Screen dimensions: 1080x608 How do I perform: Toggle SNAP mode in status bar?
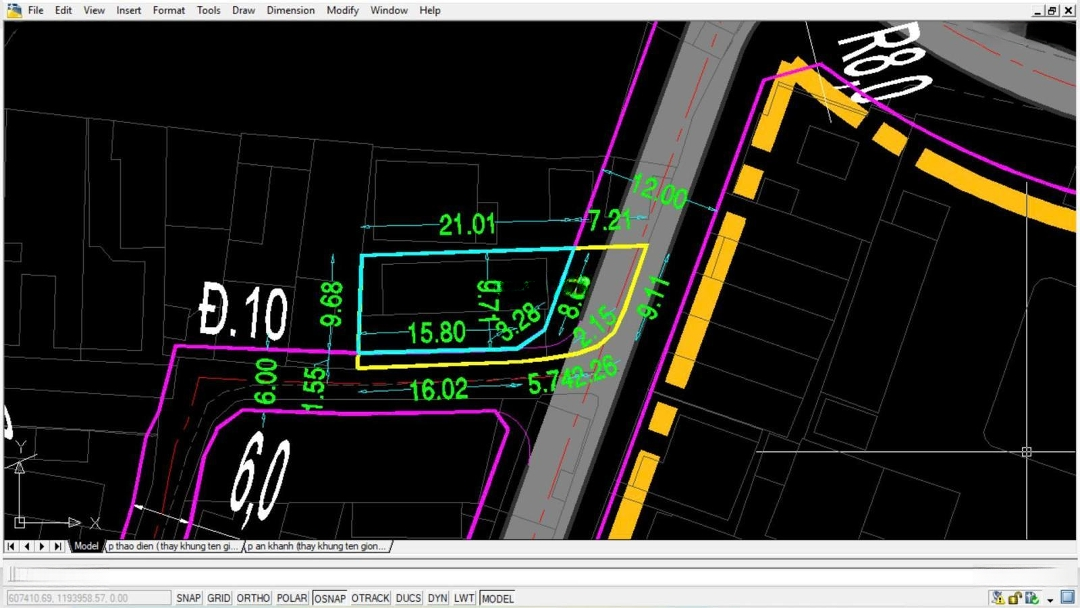[188, 598]
